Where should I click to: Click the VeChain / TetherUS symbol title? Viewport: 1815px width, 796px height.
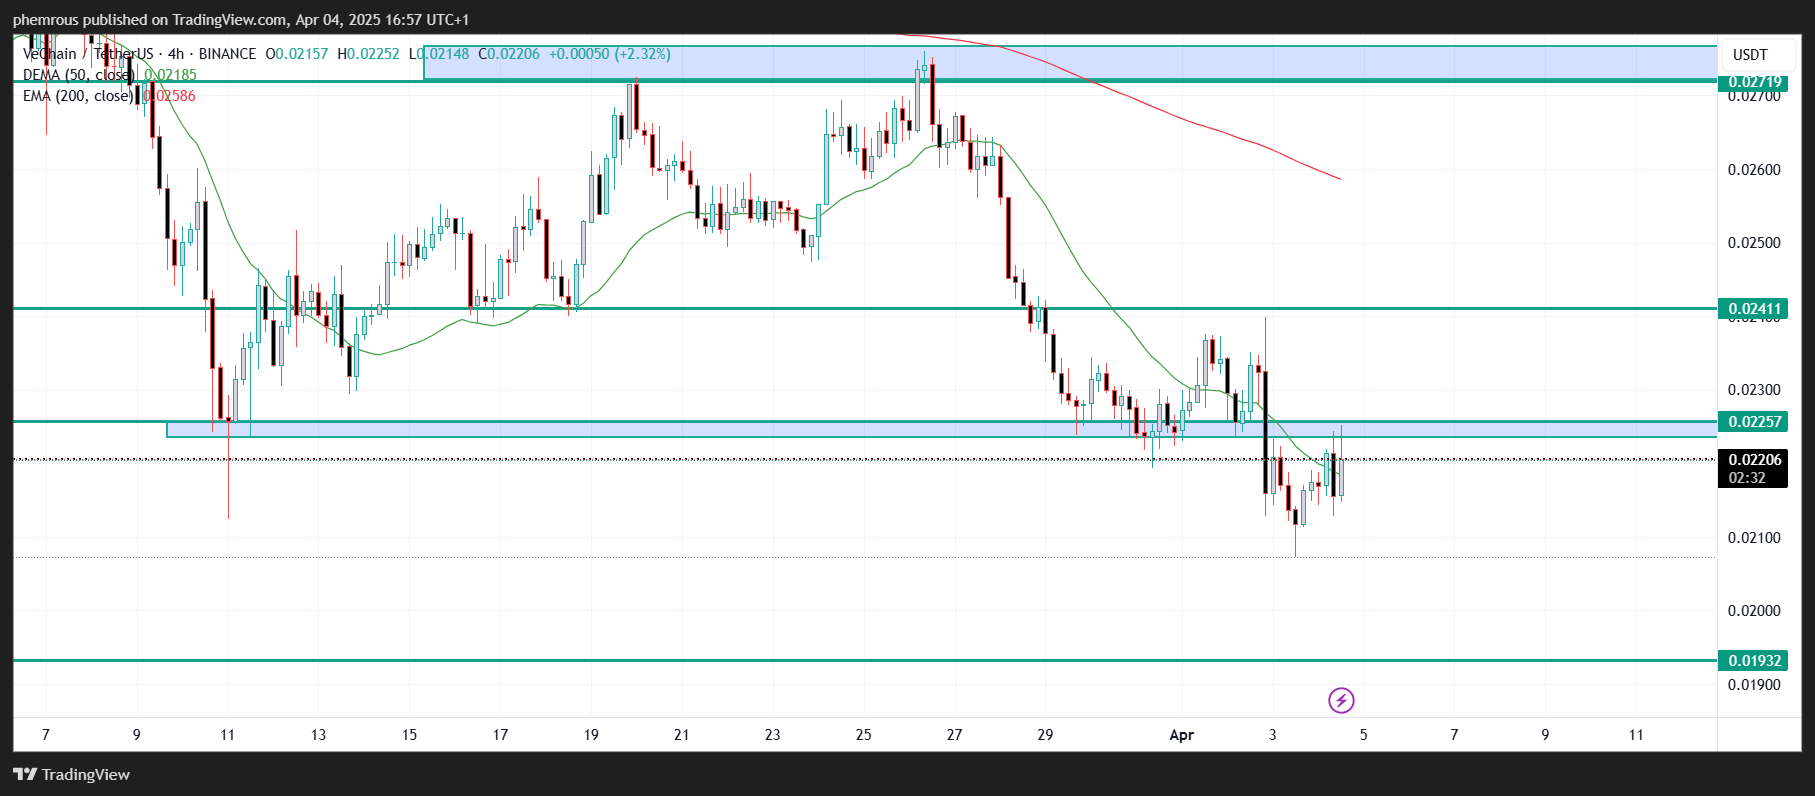tap(88, 54)
